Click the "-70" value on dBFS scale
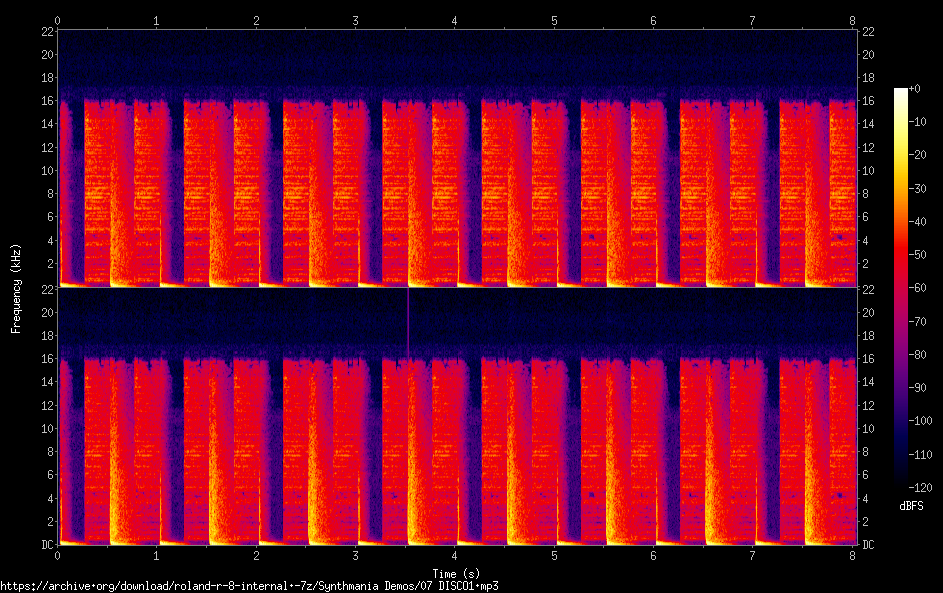Screen dimensions: 943x593 918,321
